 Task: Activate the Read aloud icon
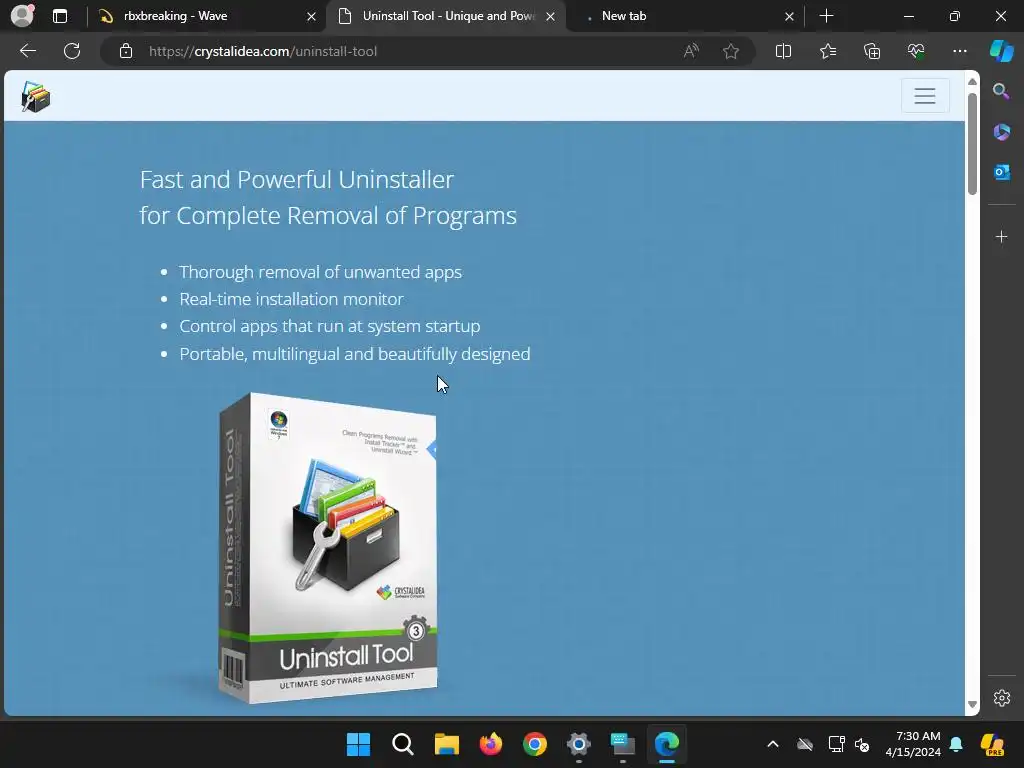click(691, 51)
